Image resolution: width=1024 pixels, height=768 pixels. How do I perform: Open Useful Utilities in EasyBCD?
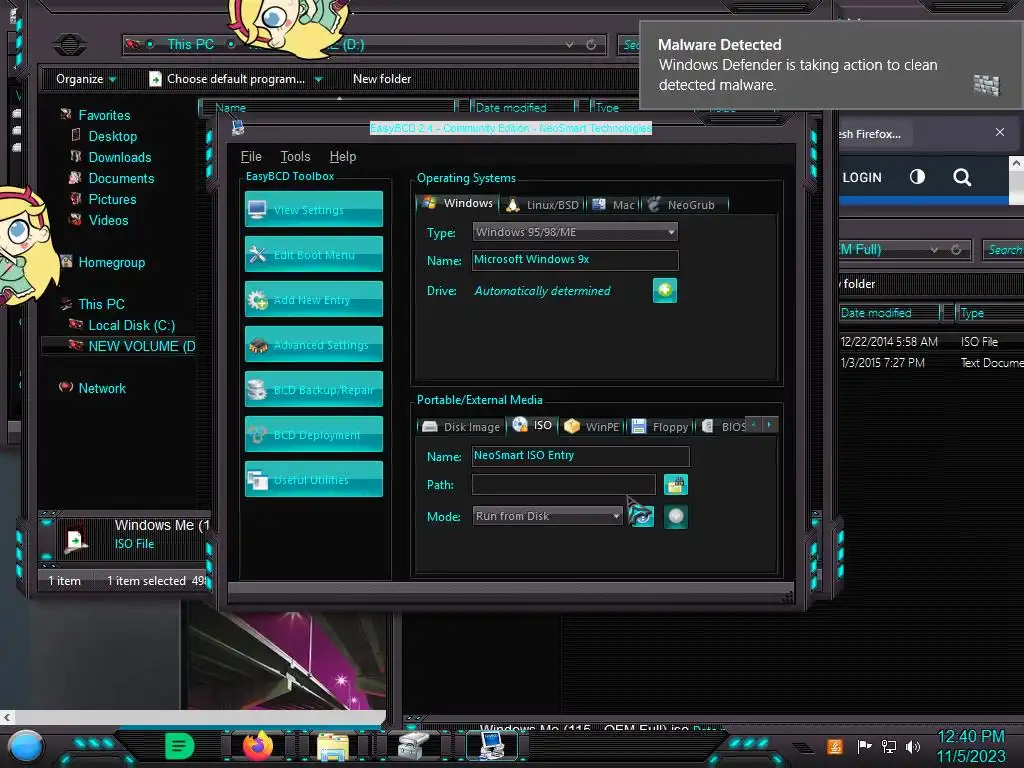coord(313,480)
